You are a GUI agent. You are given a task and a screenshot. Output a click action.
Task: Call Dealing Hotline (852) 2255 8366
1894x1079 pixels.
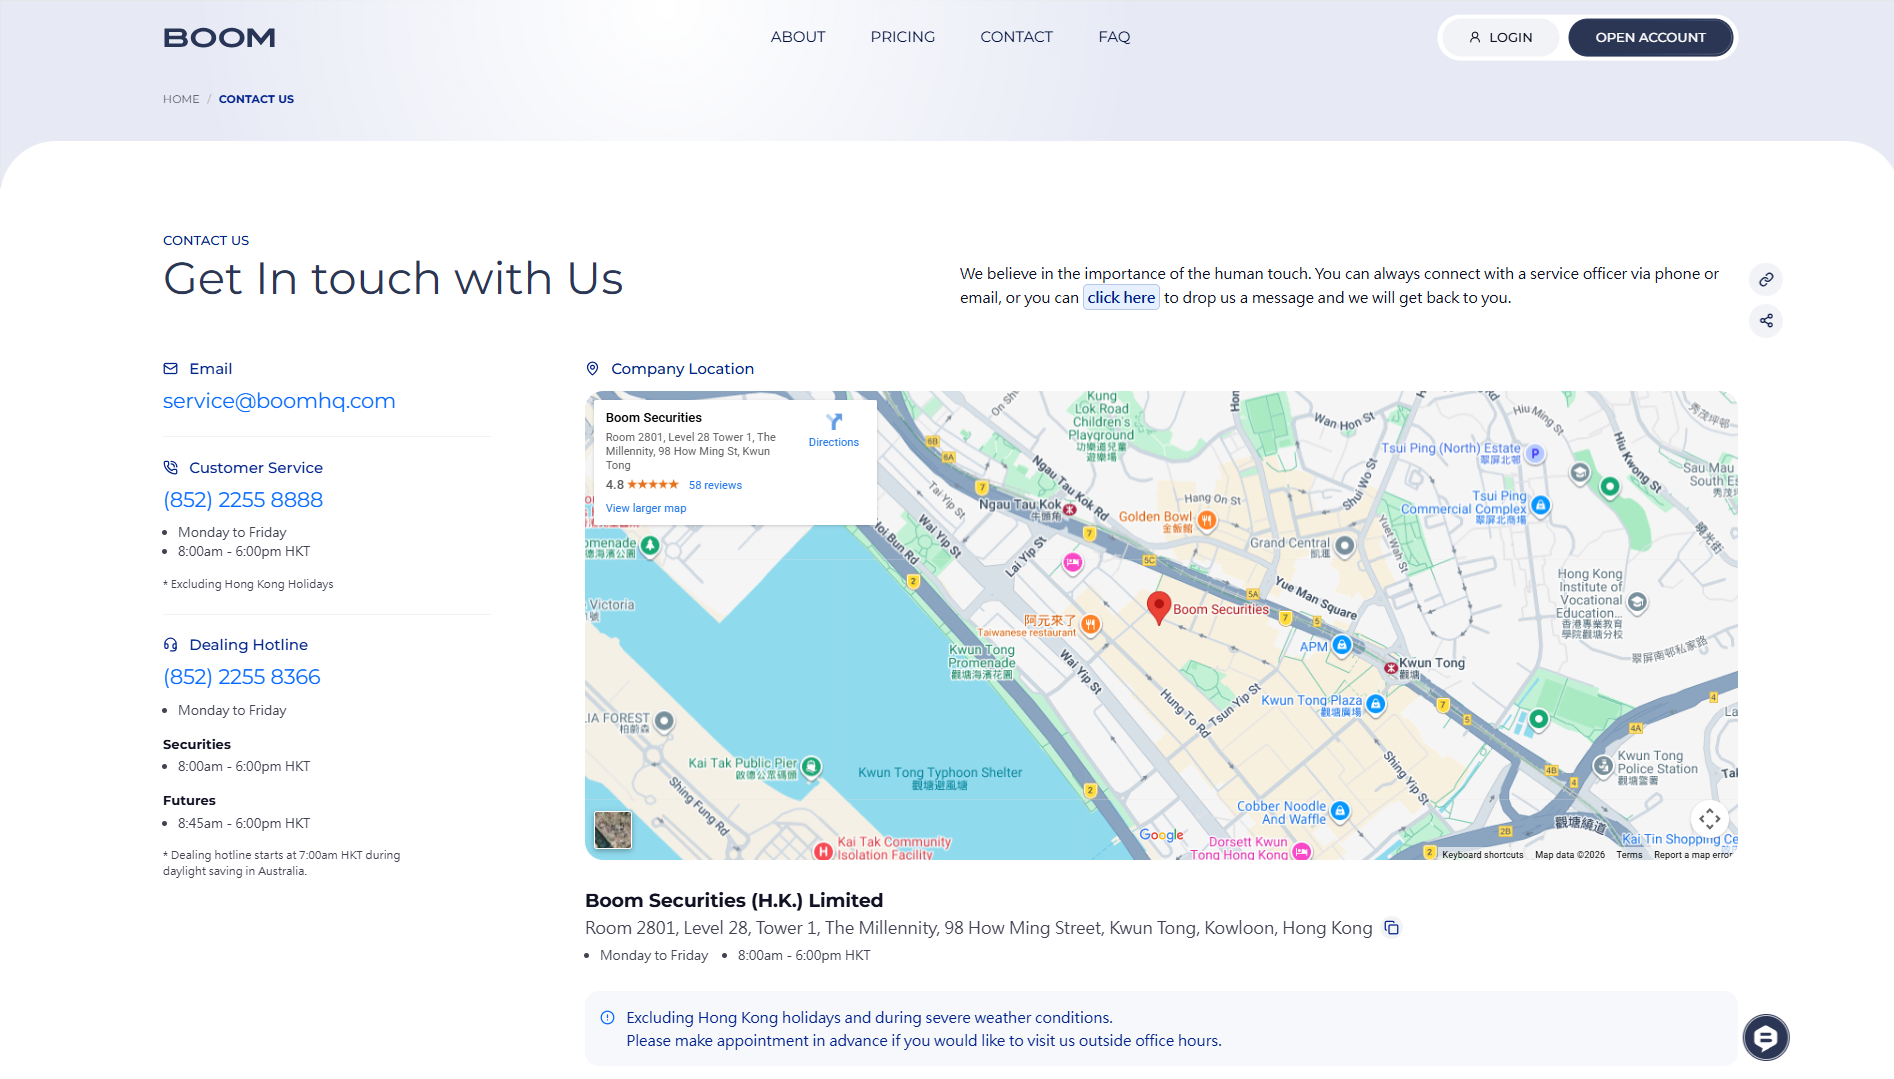pos(242,677)
